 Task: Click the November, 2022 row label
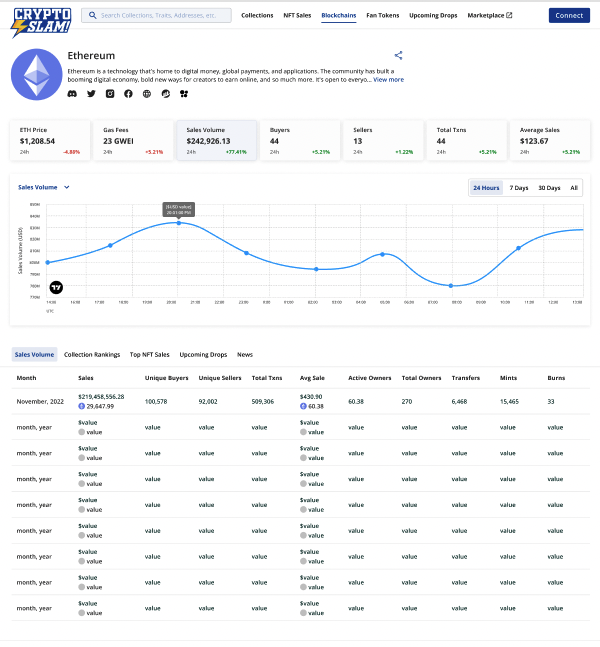(40, 401)
